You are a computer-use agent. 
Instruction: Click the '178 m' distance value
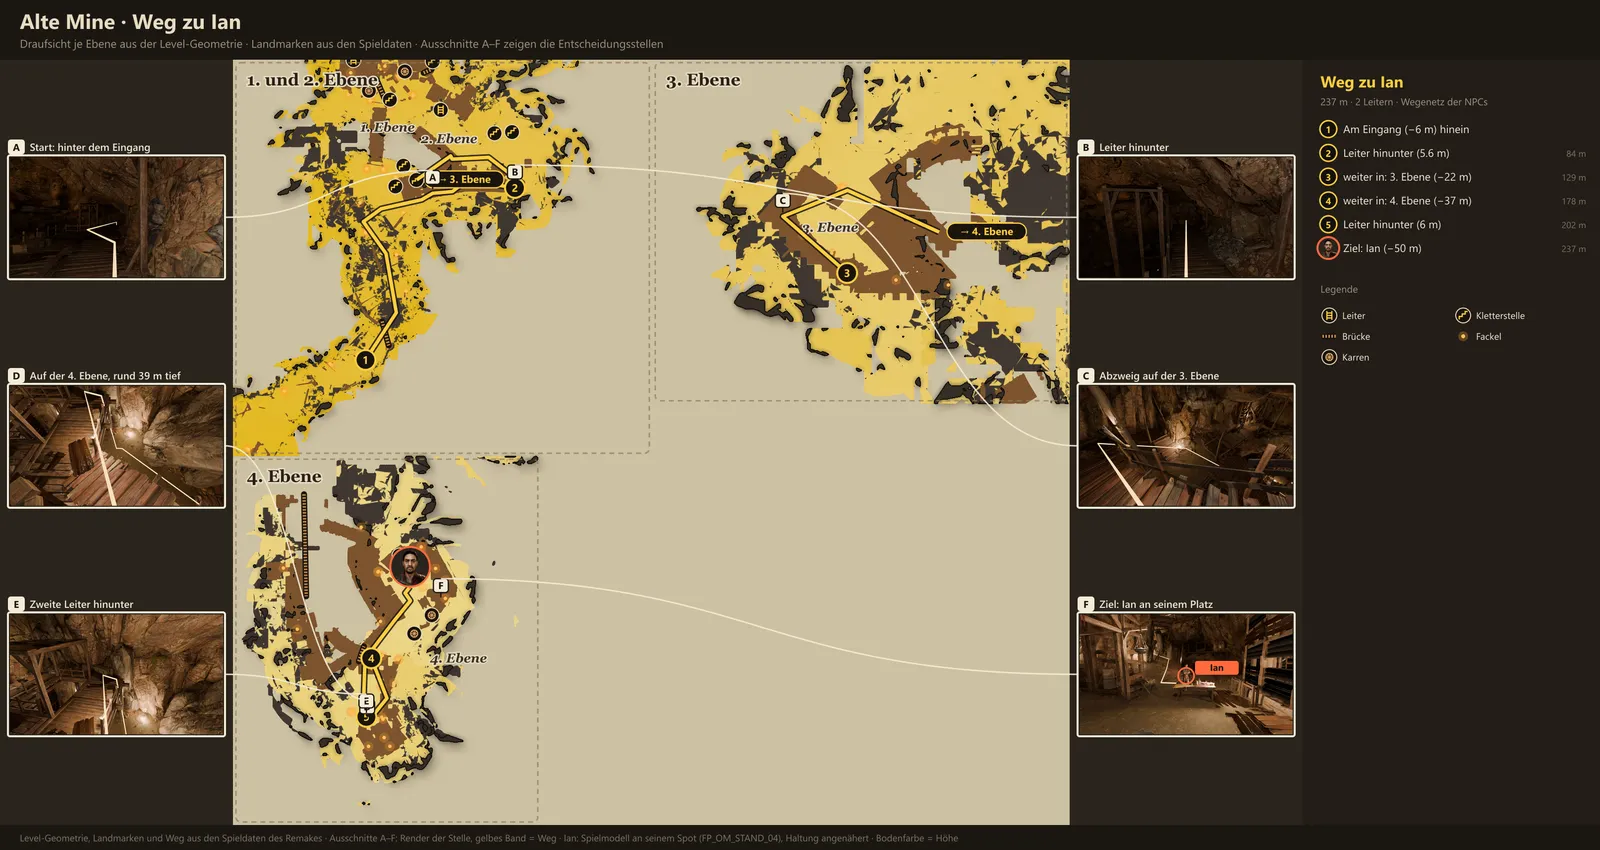coord(1573,202)
